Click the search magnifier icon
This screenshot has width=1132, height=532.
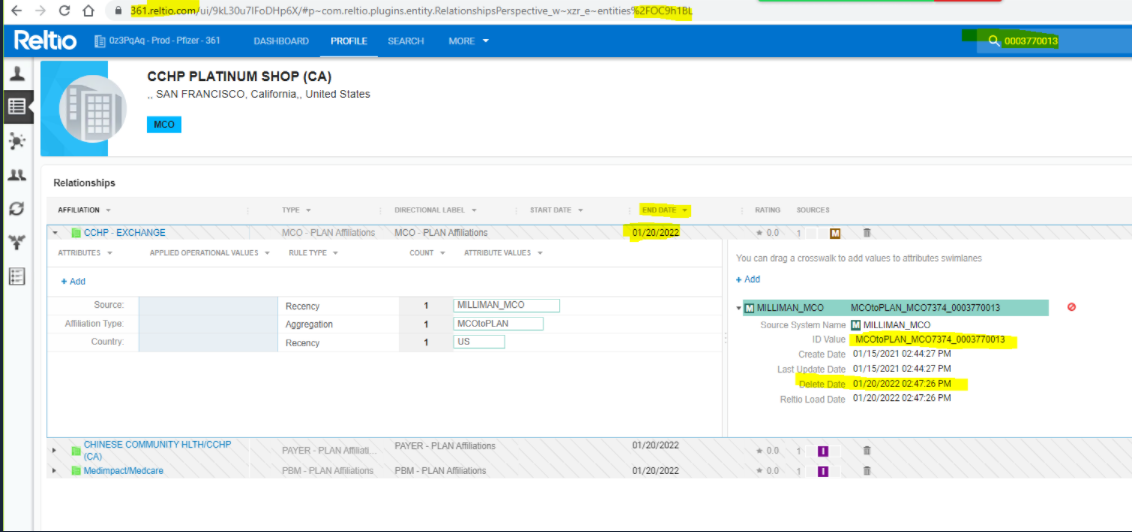click(x=994, y=41)
